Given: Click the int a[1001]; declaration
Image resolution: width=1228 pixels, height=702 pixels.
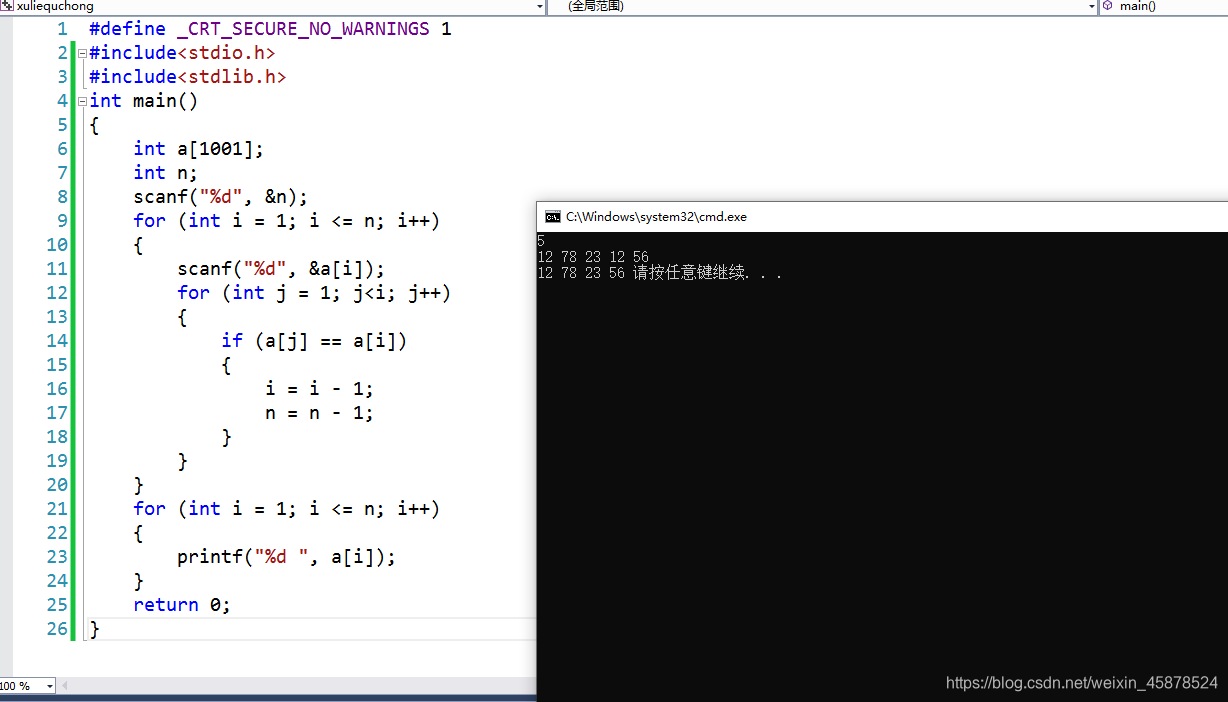Looking at the screenshot, I should (199, 149).
